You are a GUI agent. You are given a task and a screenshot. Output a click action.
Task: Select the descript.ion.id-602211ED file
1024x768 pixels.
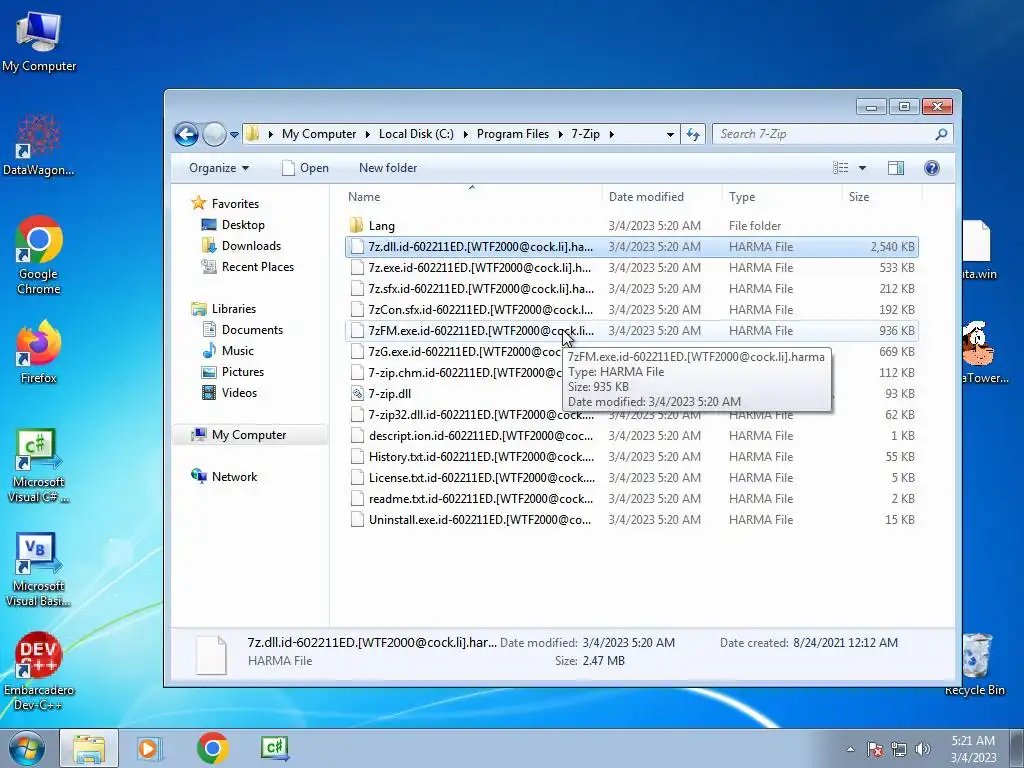(632, 436)
